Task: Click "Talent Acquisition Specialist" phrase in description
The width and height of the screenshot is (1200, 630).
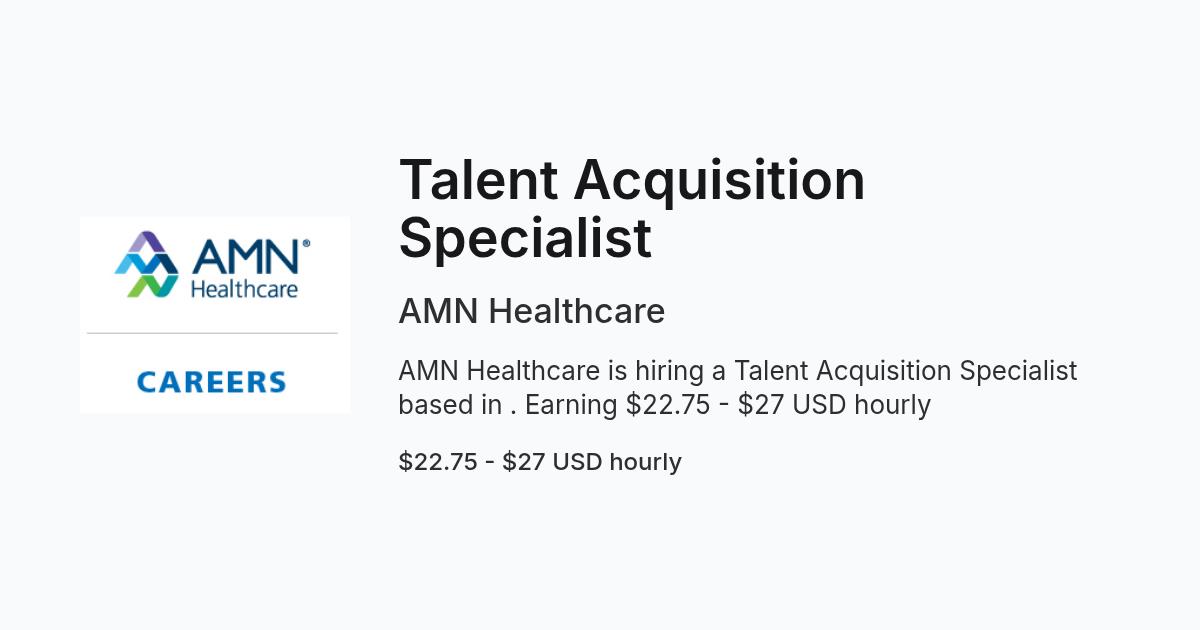Action: tap(906, 371)
